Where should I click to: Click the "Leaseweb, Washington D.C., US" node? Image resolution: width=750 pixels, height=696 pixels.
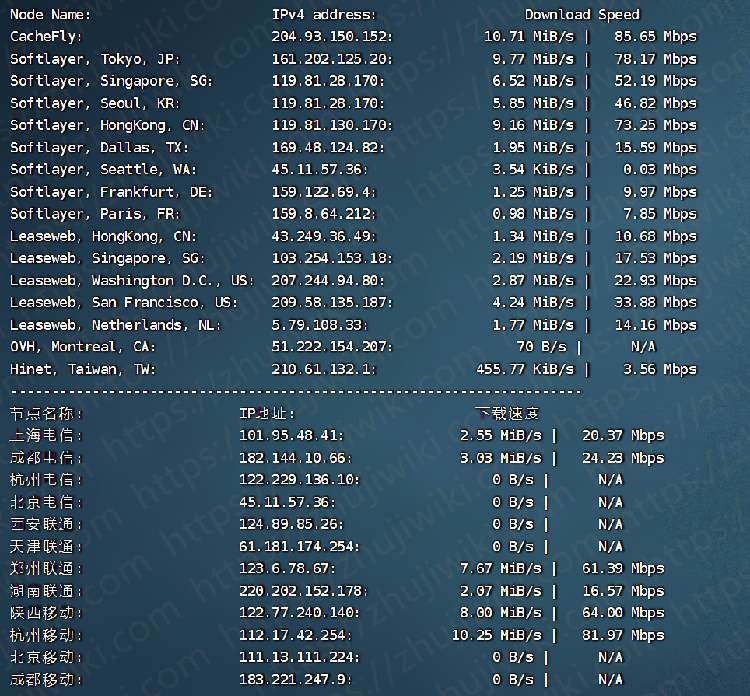click(131, 280)
